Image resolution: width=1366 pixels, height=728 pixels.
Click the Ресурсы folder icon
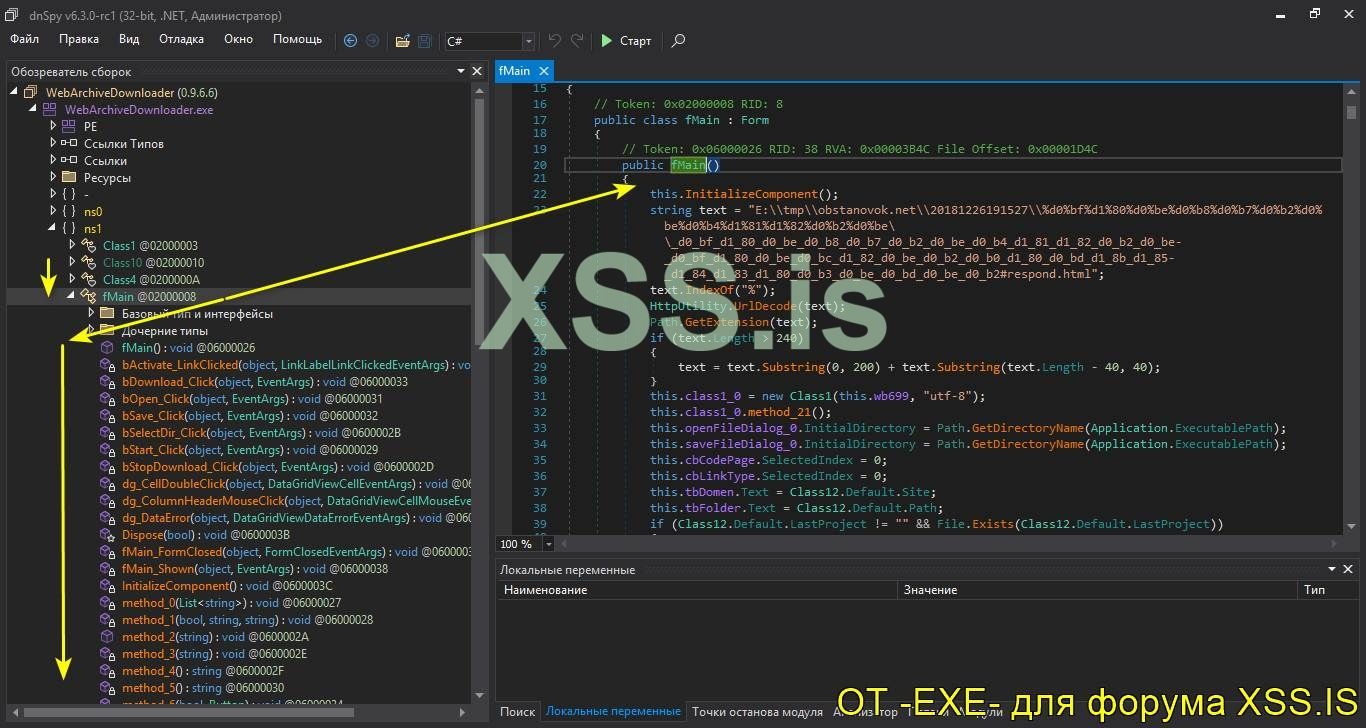[x=68, y=178]
